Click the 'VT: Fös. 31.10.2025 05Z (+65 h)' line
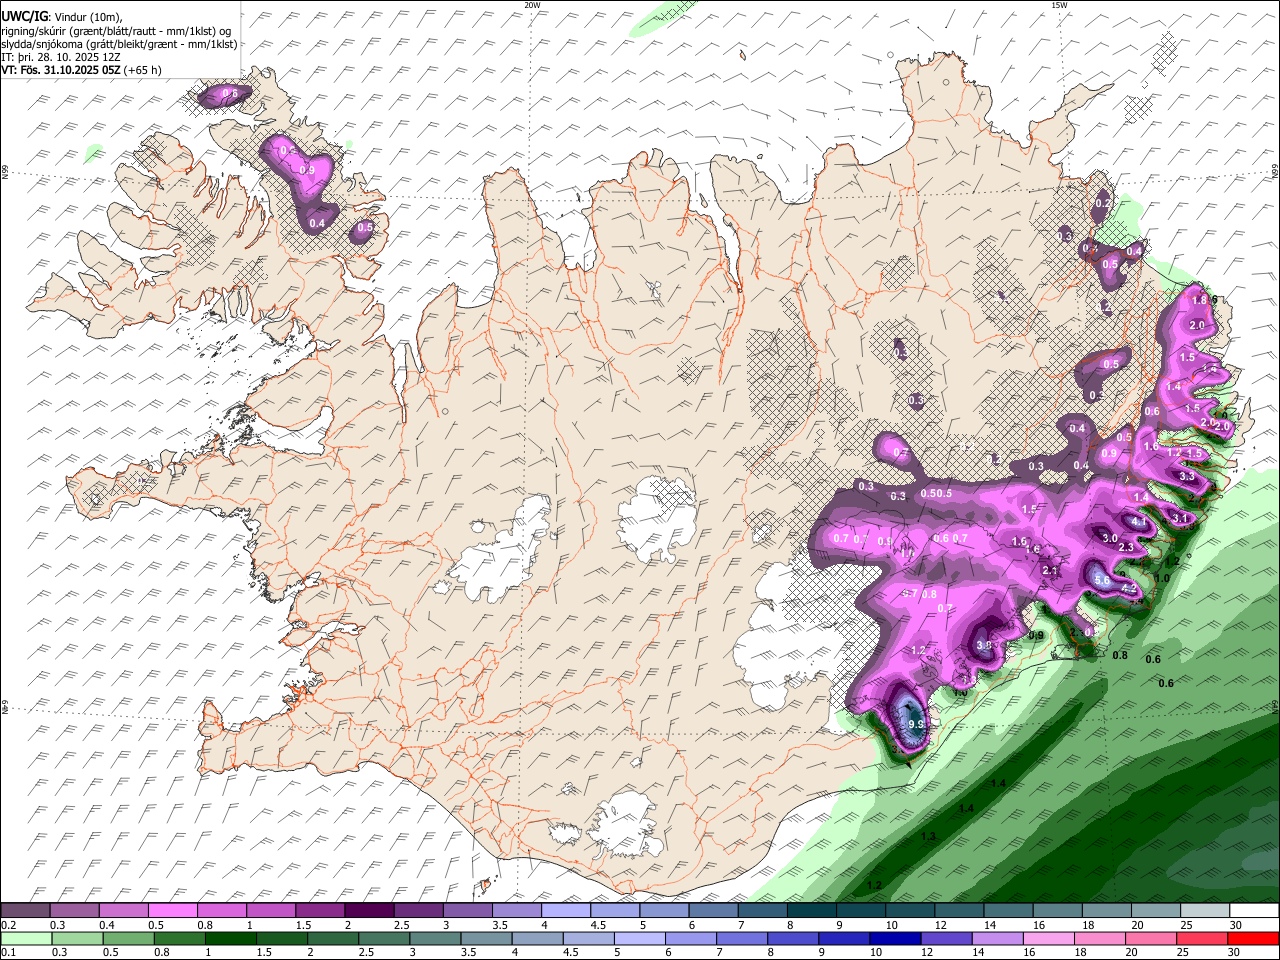The width and height of the screenshot is (1280, 960). pos(81,70)
